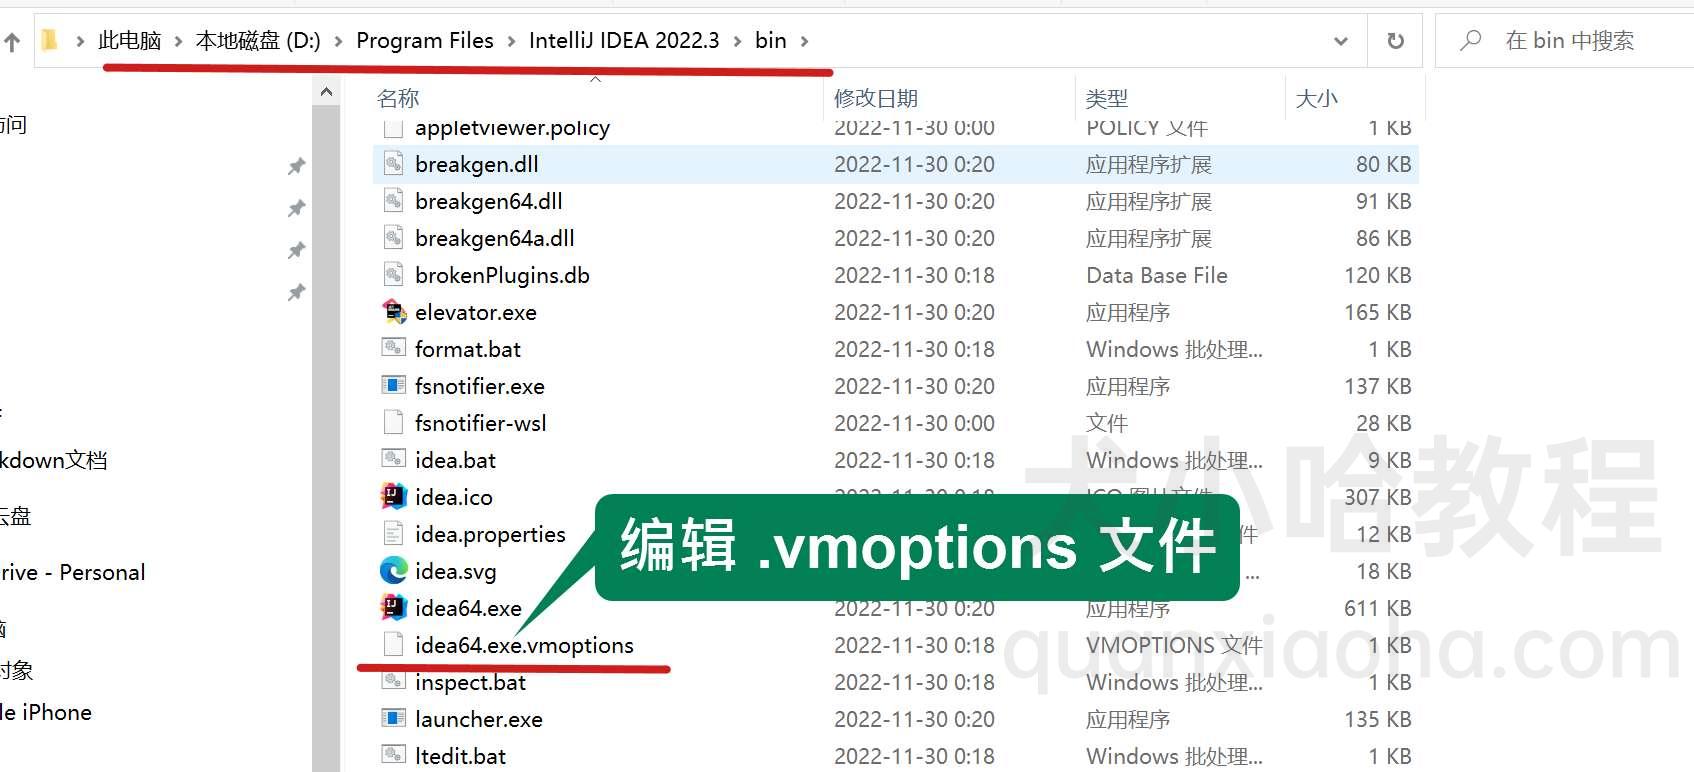The image size is (1694, 772).
Task: Select the Markdown文档 navigation item
Action: click(54, 460)
